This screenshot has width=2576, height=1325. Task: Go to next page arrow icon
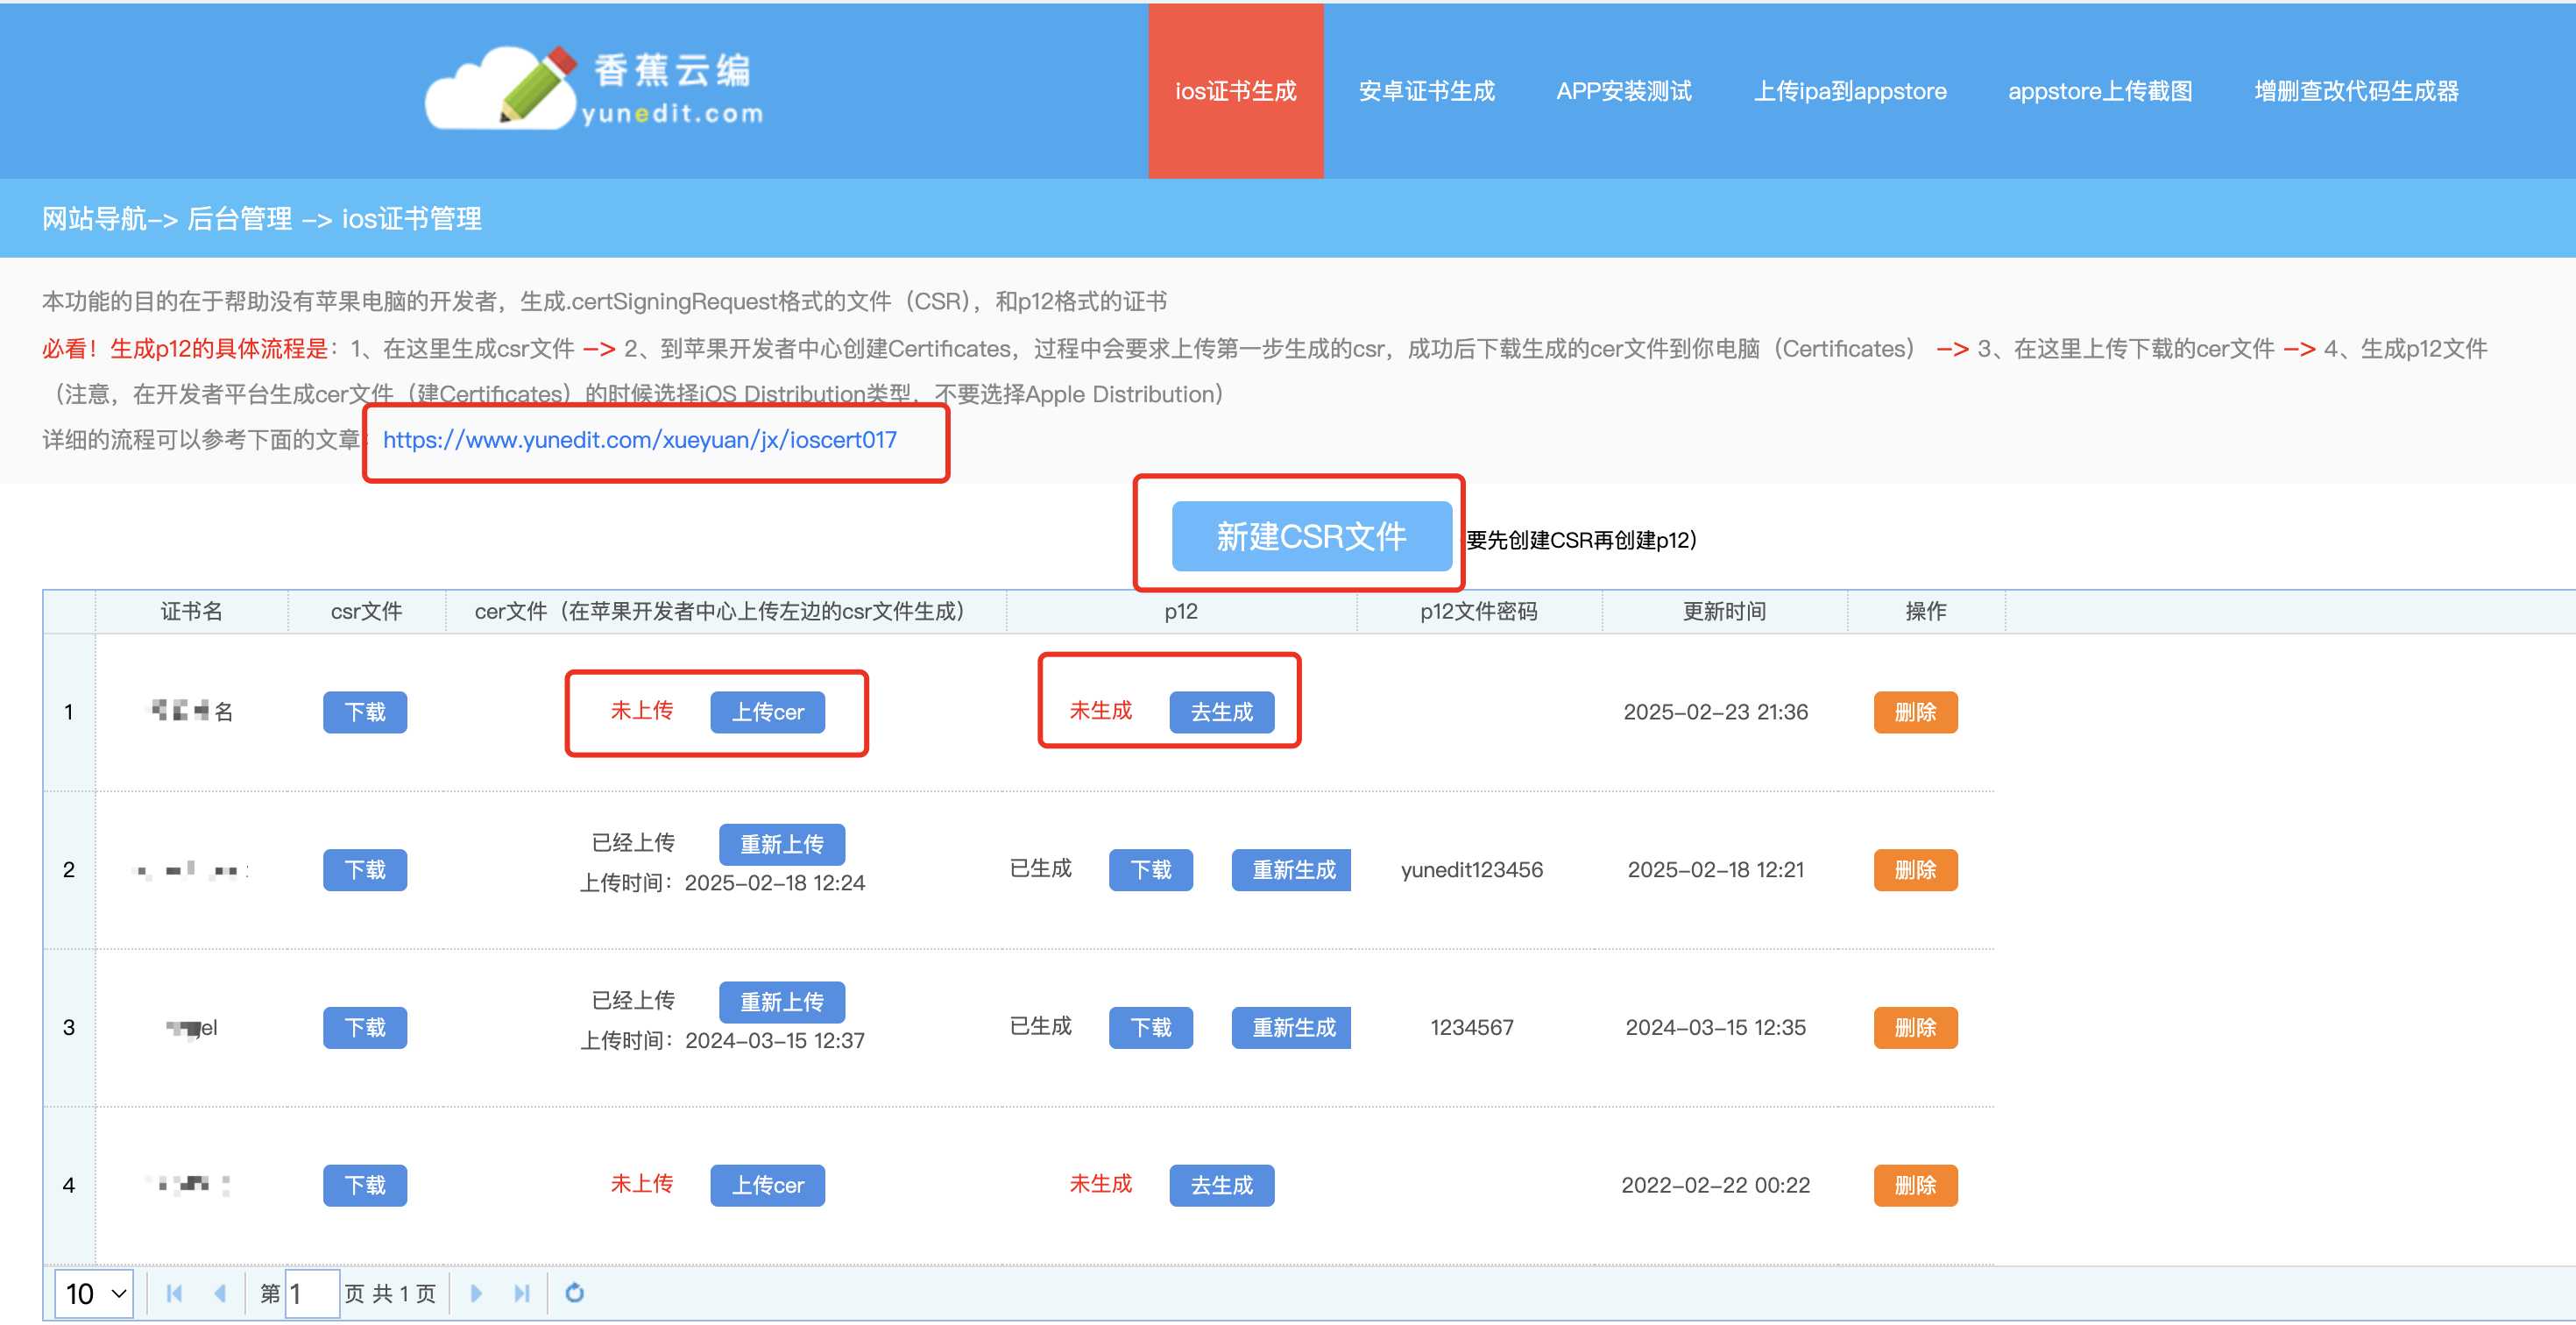click(x=476, y=1293)
